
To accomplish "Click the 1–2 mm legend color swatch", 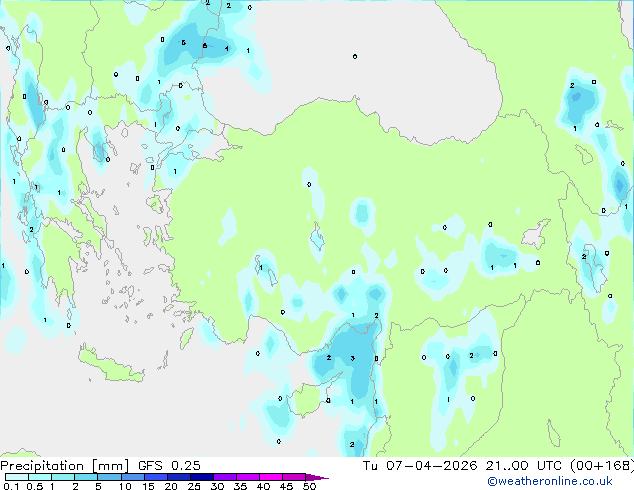I will coord(63,477).
